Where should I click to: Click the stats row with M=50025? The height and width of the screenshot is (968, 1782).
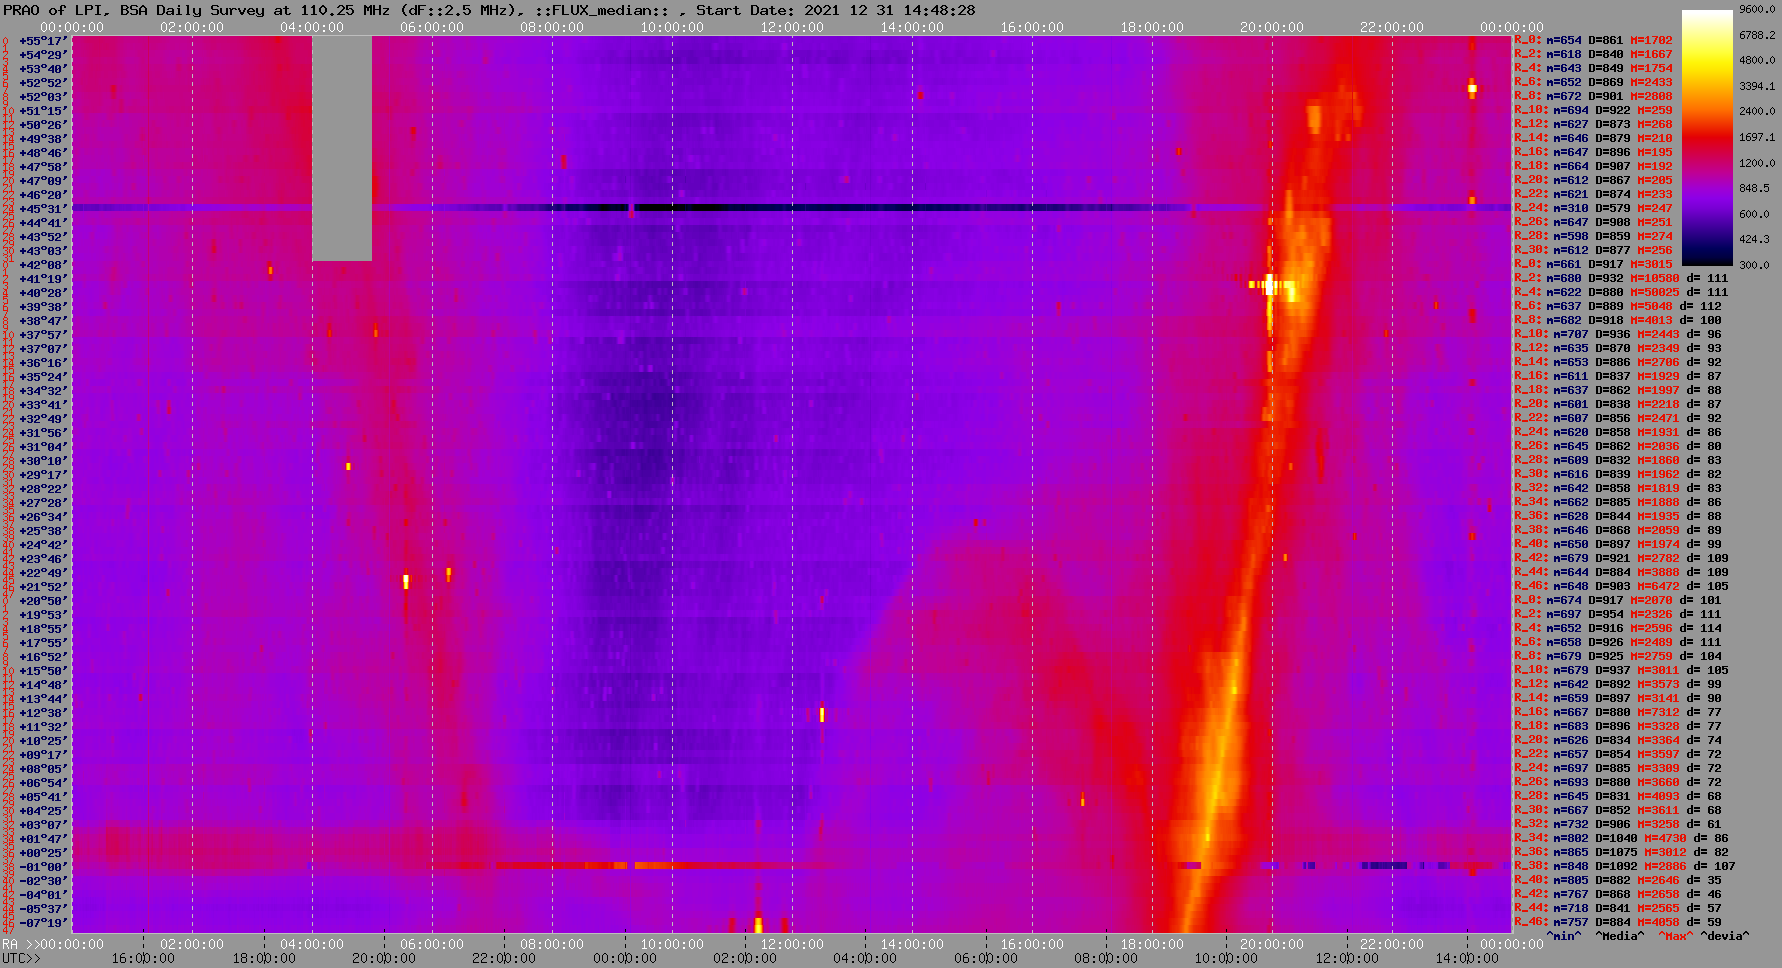1621,293
